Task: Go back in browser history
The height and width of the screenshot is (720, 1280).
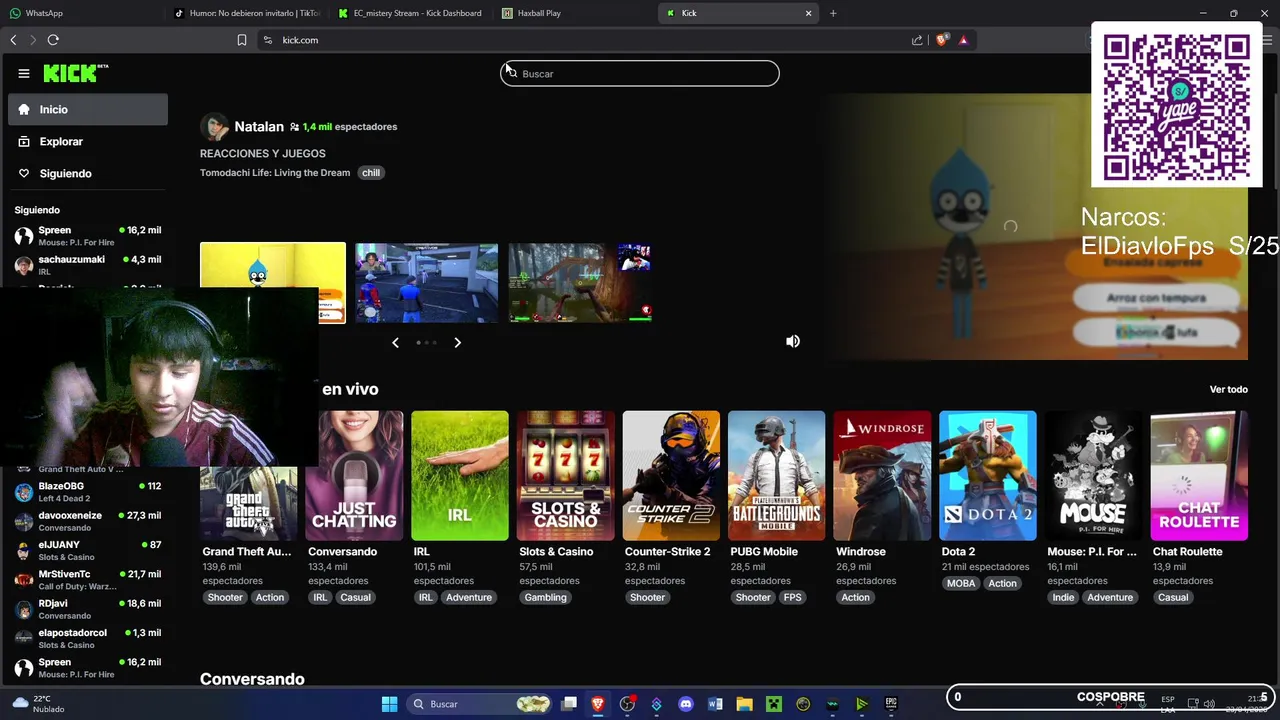Action: tap(13, 40)
